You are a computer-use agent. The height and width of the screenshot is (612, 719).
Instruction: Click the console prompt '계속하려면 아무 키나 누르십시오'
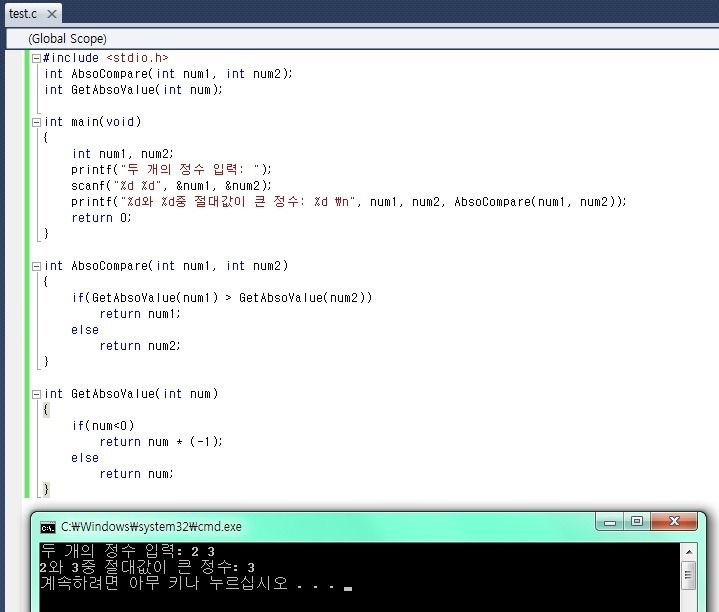click(x=164, y=583)
